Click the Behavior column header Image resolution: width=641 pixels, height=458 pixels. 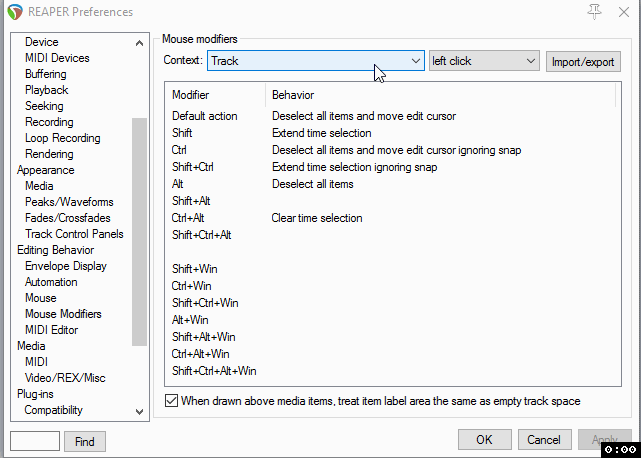tap(293, 94)
